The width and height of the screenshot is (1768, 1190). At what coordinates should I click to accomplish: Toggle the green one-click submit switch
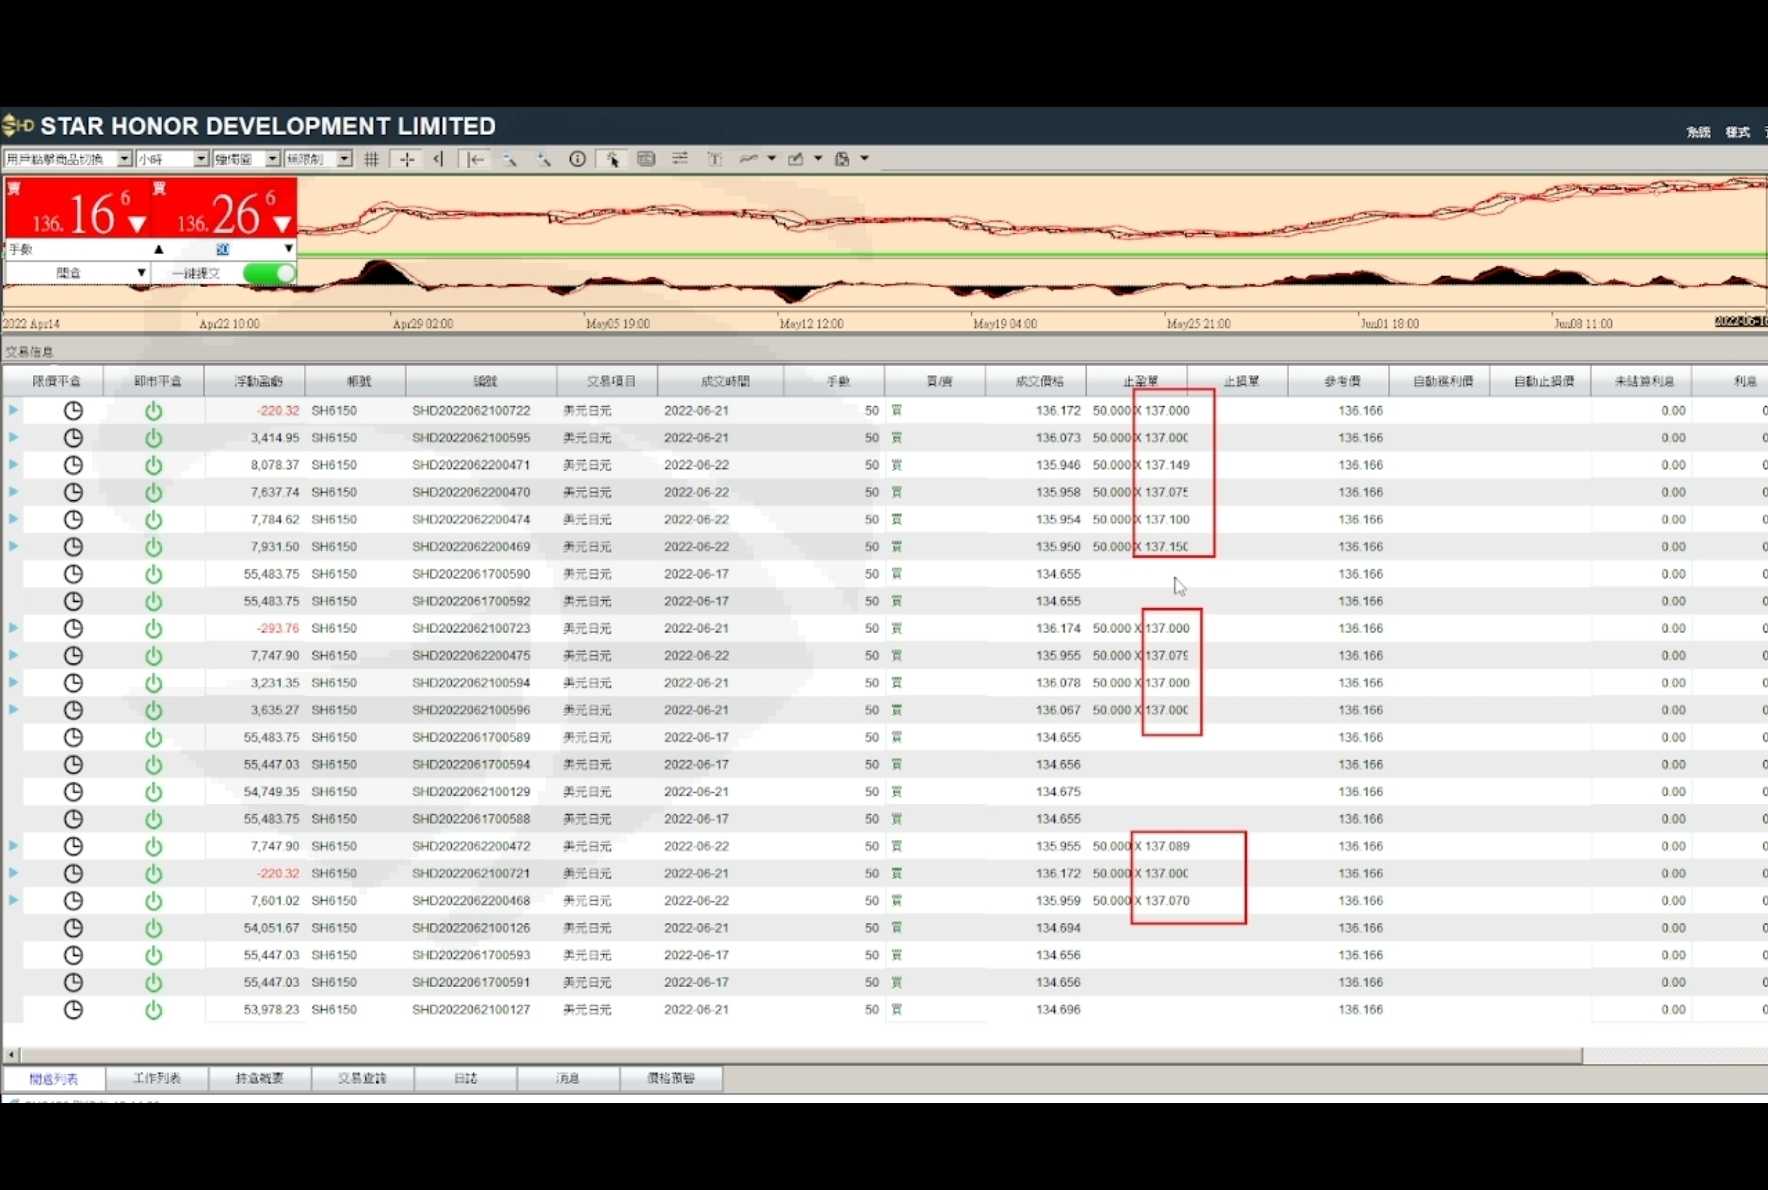tap(269, 273)
